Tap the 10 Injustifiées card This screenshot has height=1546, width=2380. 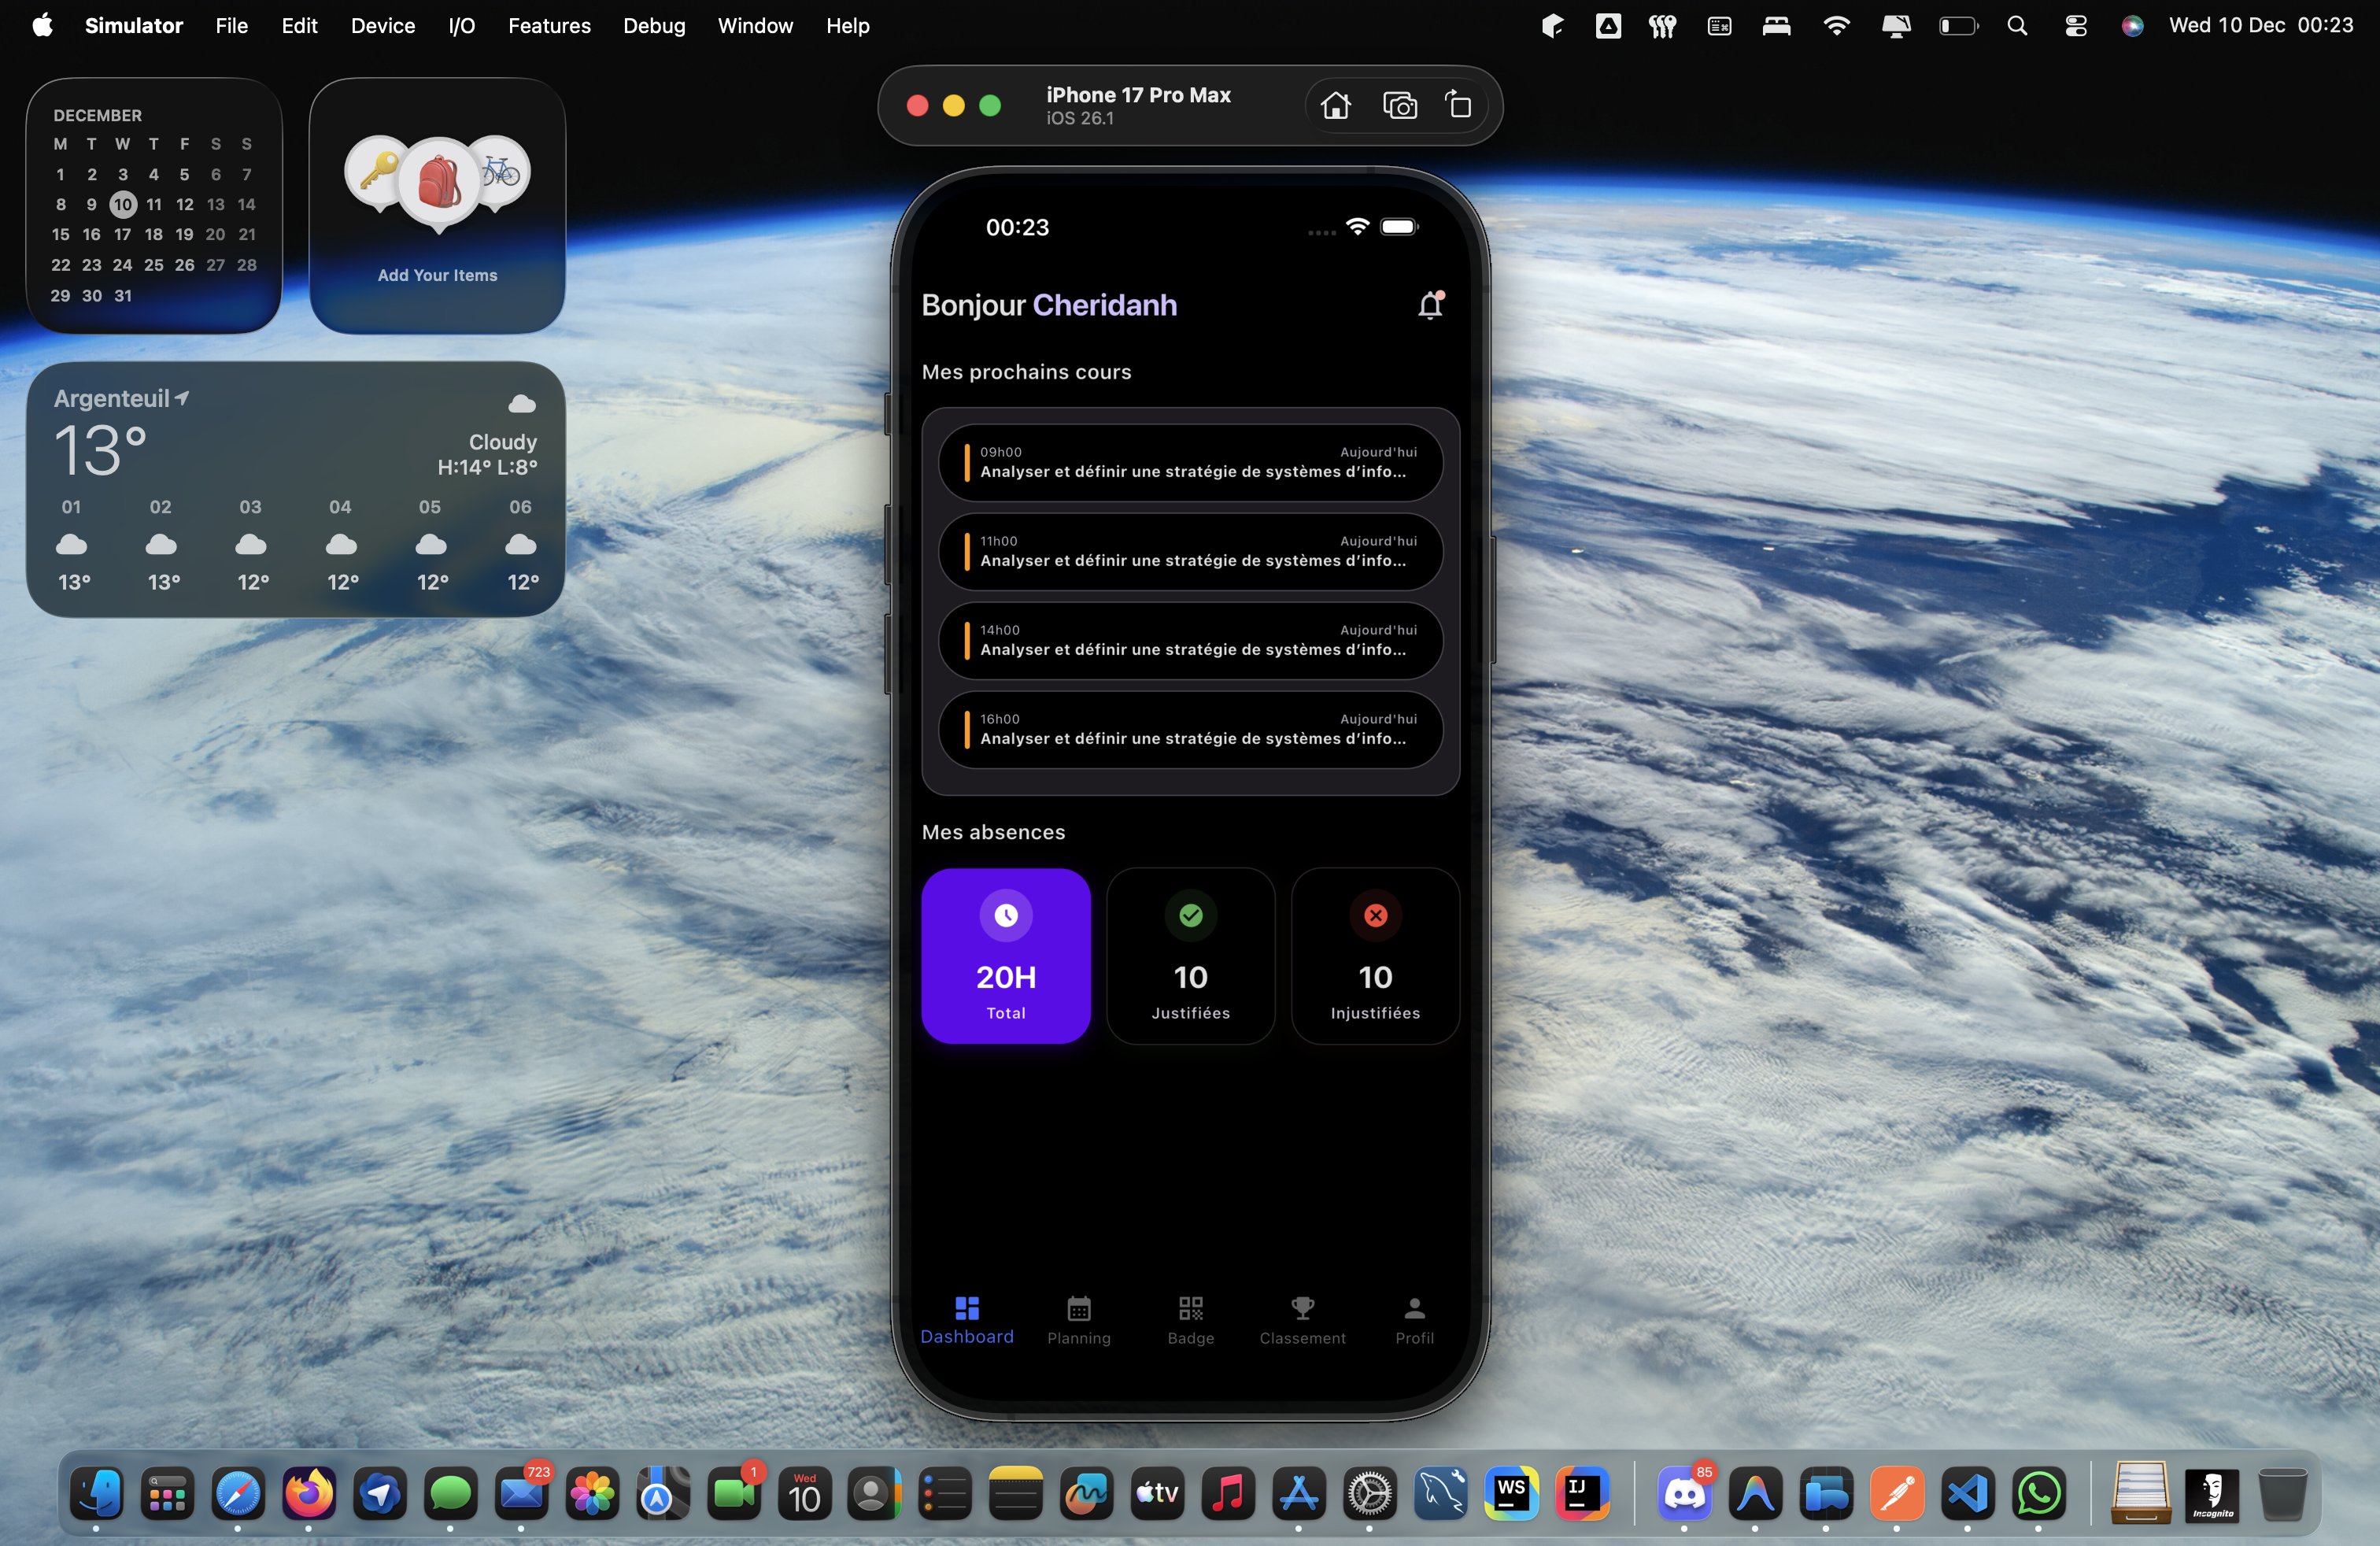(1374, 955)
